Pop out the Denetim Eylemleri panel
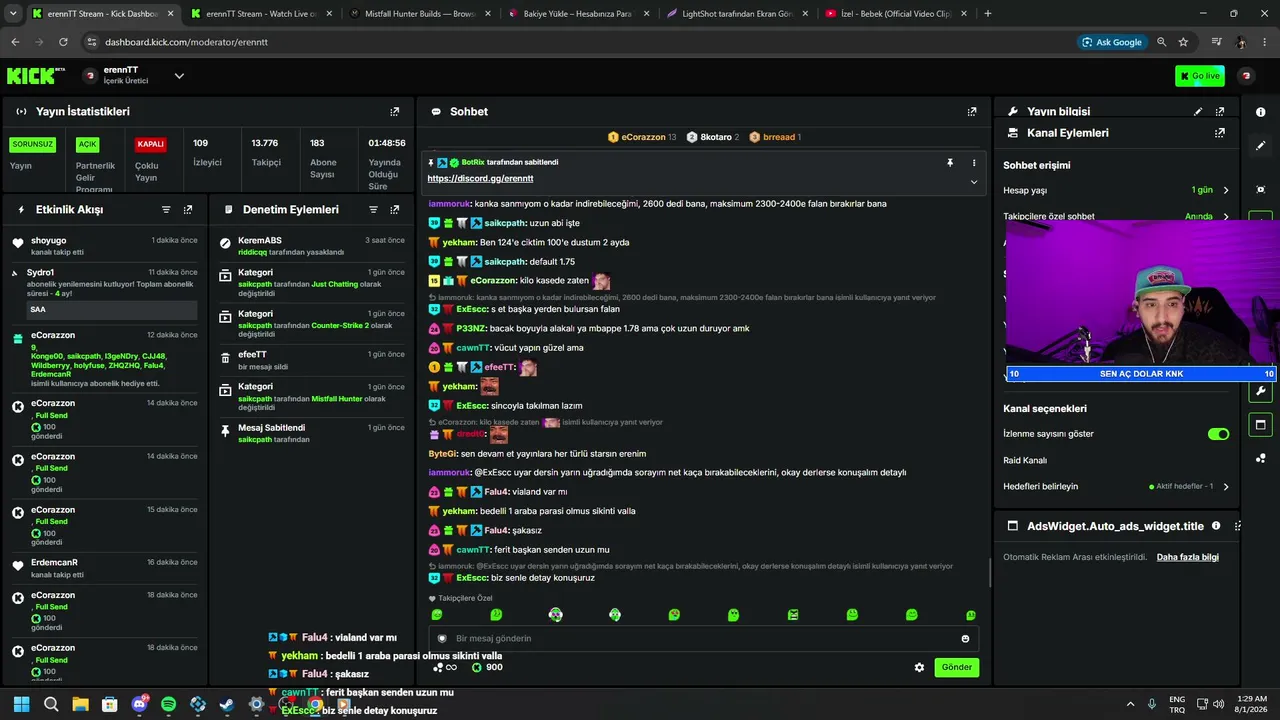1280x720 pixels. [394, 210]
